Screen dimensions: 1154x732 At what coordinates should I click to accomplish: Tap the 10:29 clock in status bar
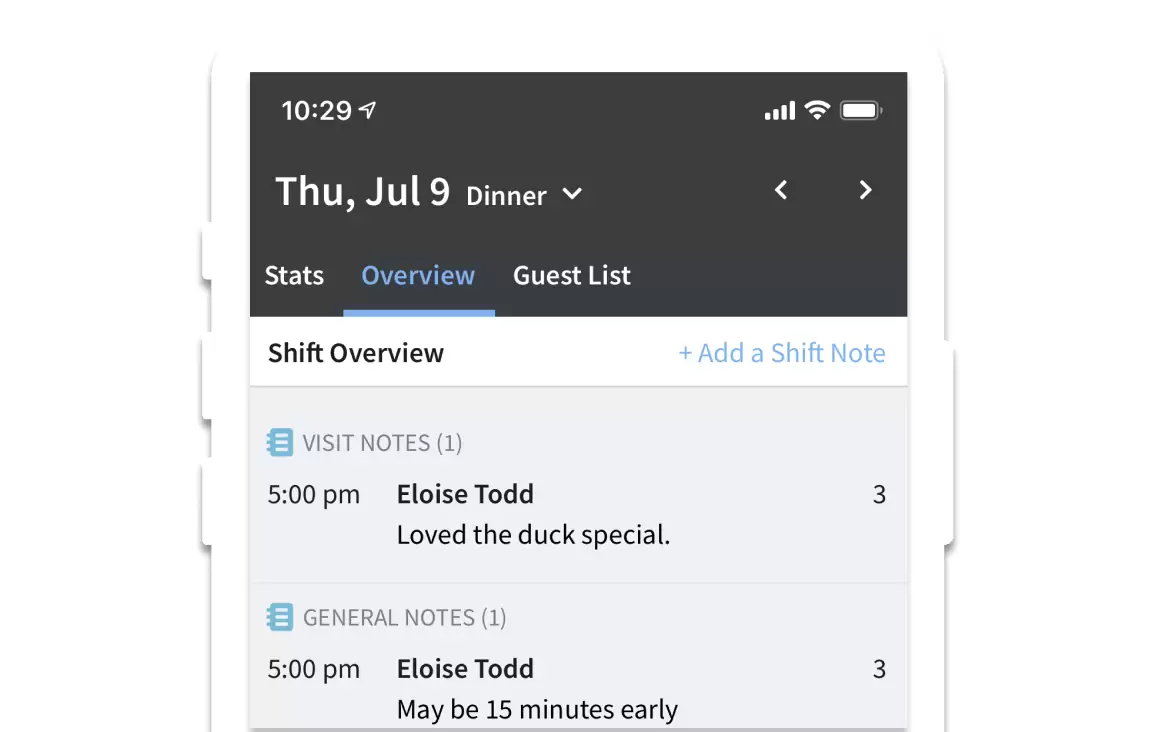316,110
